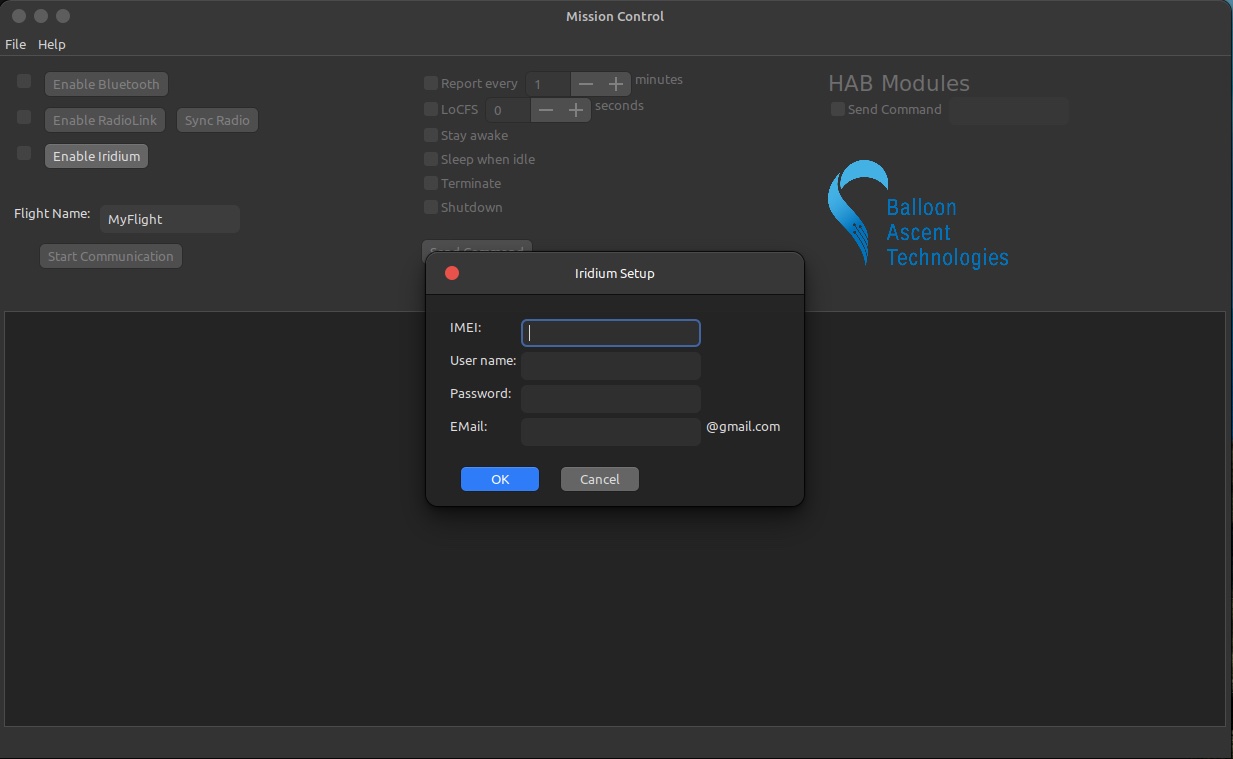Cancel the Iridium Setup dialog
Screen dimensions: 1233x759
click(599, 479)
